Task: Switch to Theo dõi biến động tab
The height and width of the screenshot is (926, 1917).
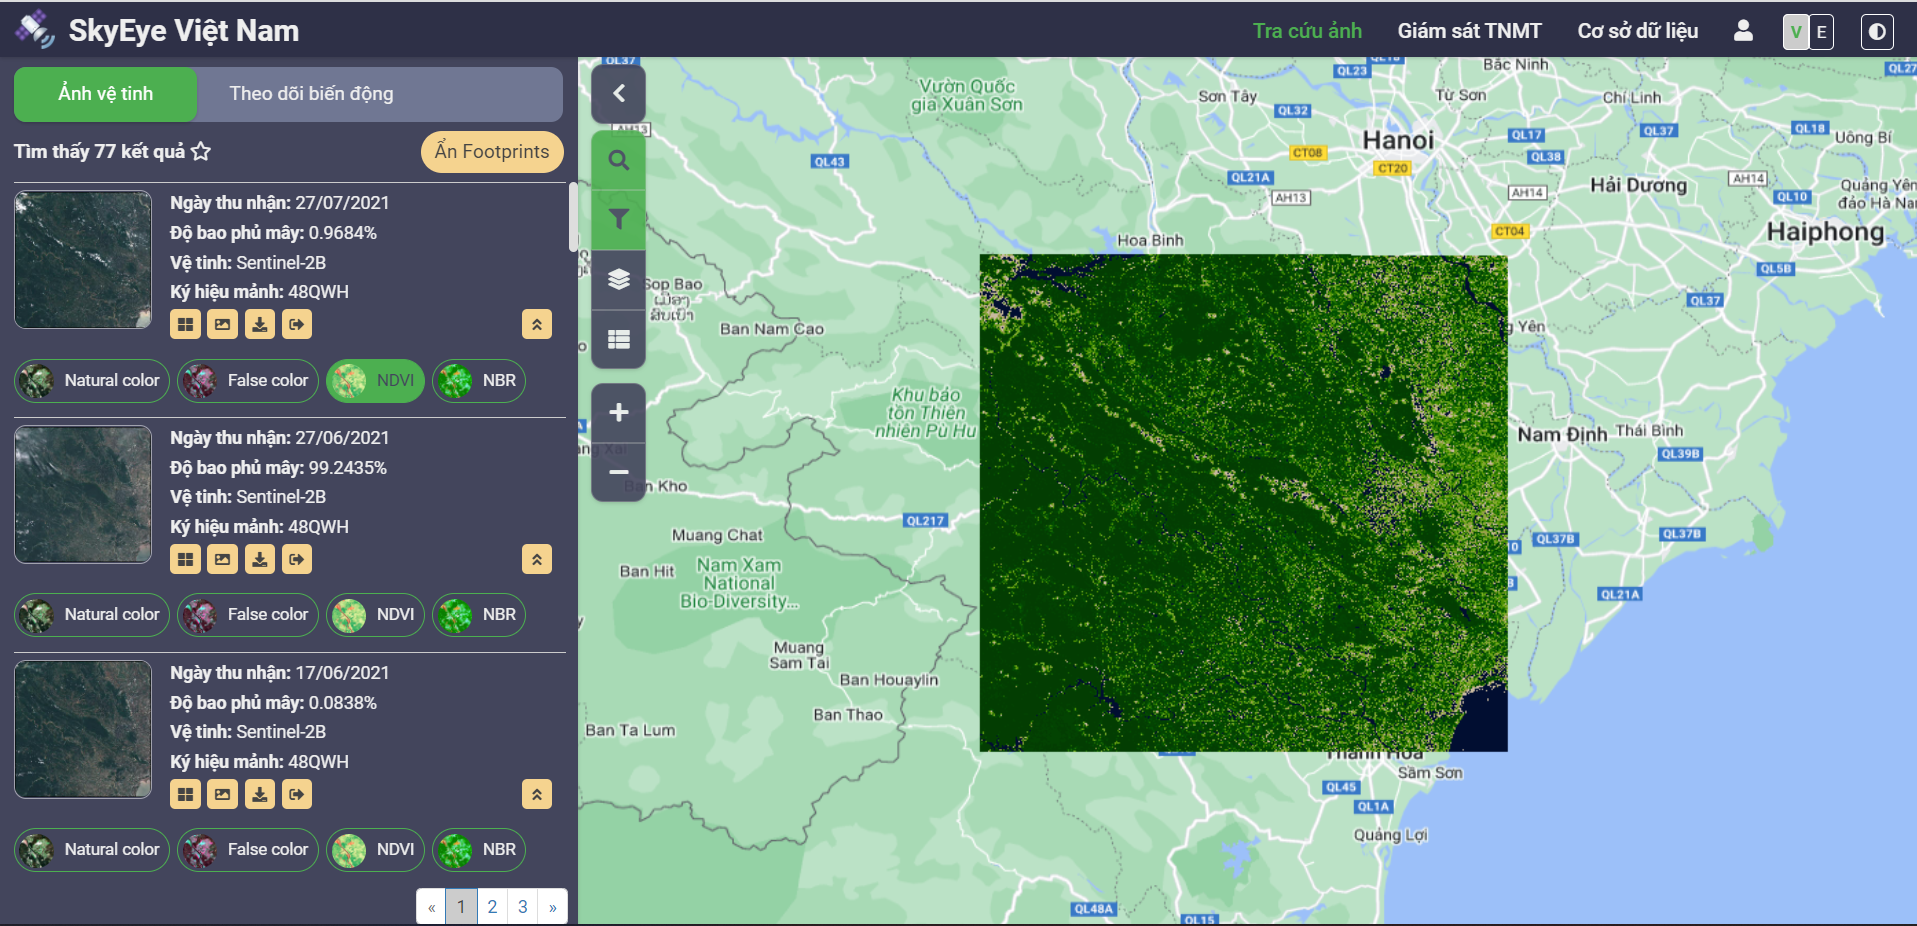Action: (311, 94)
